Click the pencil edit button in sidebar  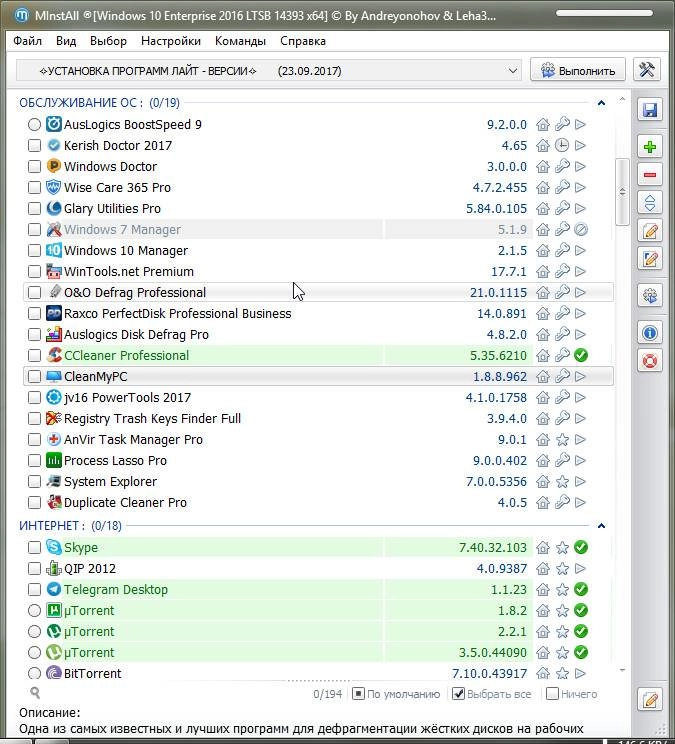[x=649, y=231]
